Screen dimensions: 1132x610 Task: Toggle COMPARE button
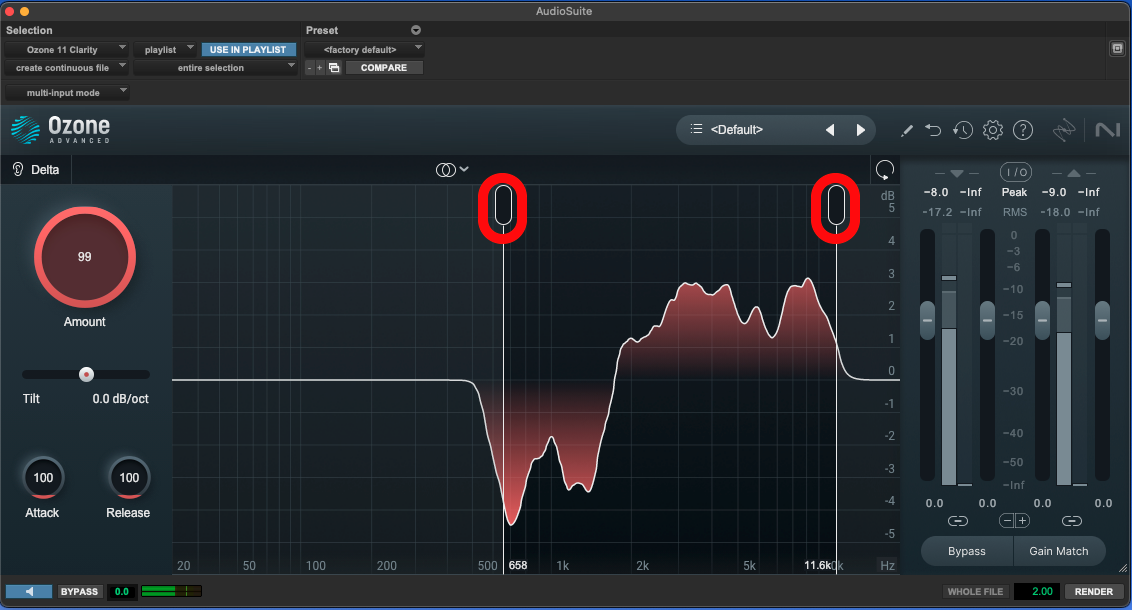[x=384, y=68]
